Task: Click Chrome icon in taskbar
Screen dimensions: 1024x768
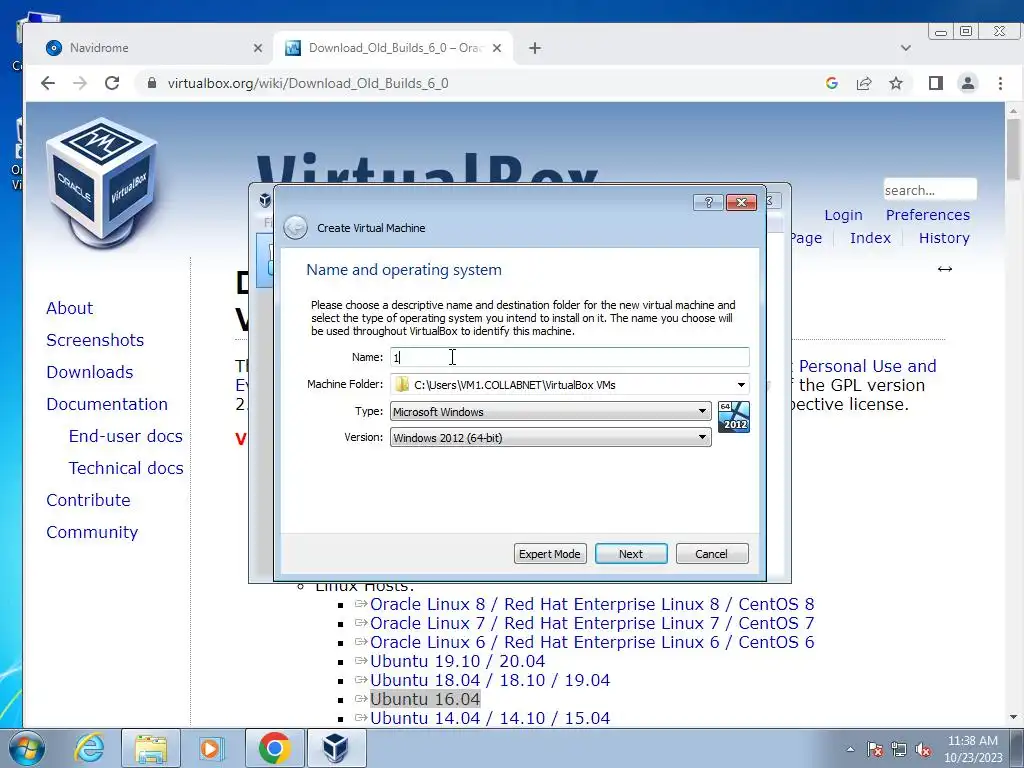Action: pos(274,748)
